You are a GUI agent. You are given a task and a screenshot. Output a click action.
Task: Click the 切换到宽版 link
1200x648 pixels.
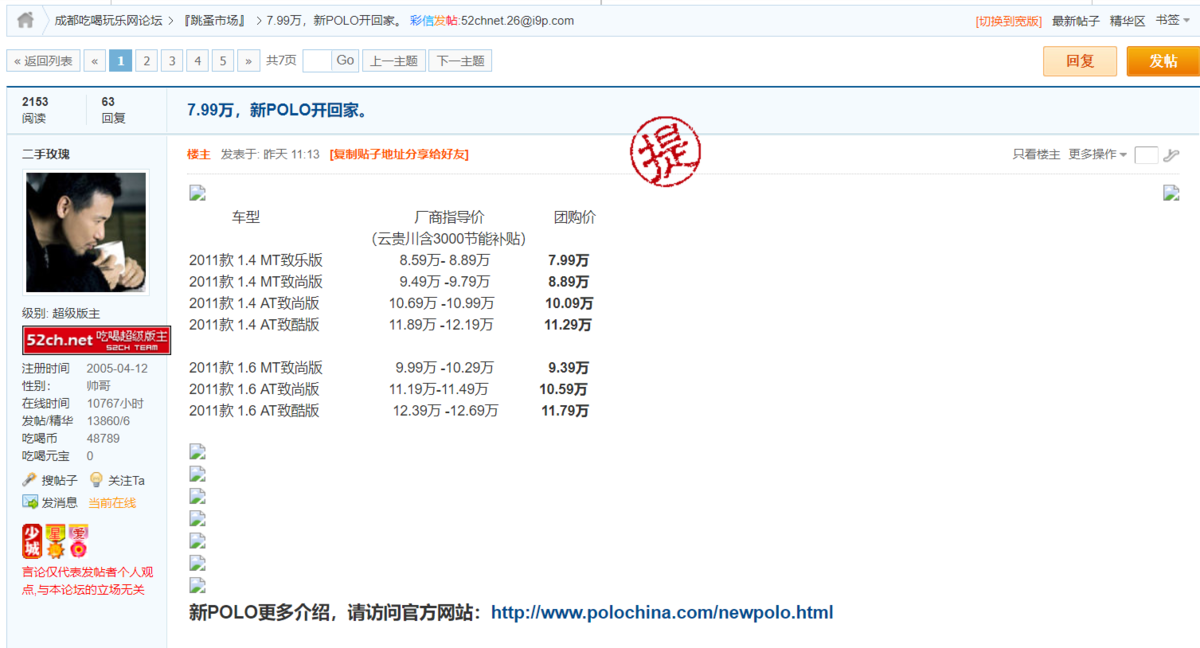1009,20
